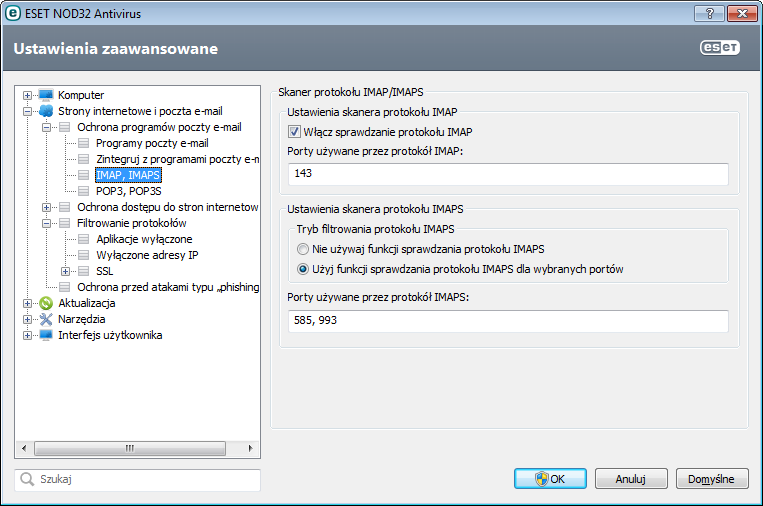Expand the Interfejs użytkownika tree node
Screen dimensions: 763x506
[x=27, y=335]
